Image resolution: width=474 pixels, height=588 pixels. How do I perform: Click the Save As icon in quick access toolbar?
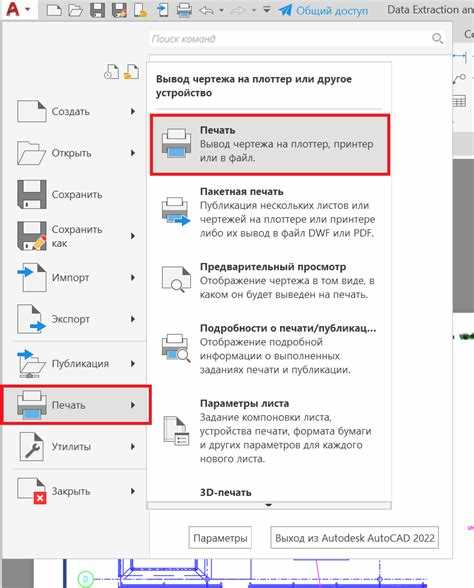coord(119,10)
